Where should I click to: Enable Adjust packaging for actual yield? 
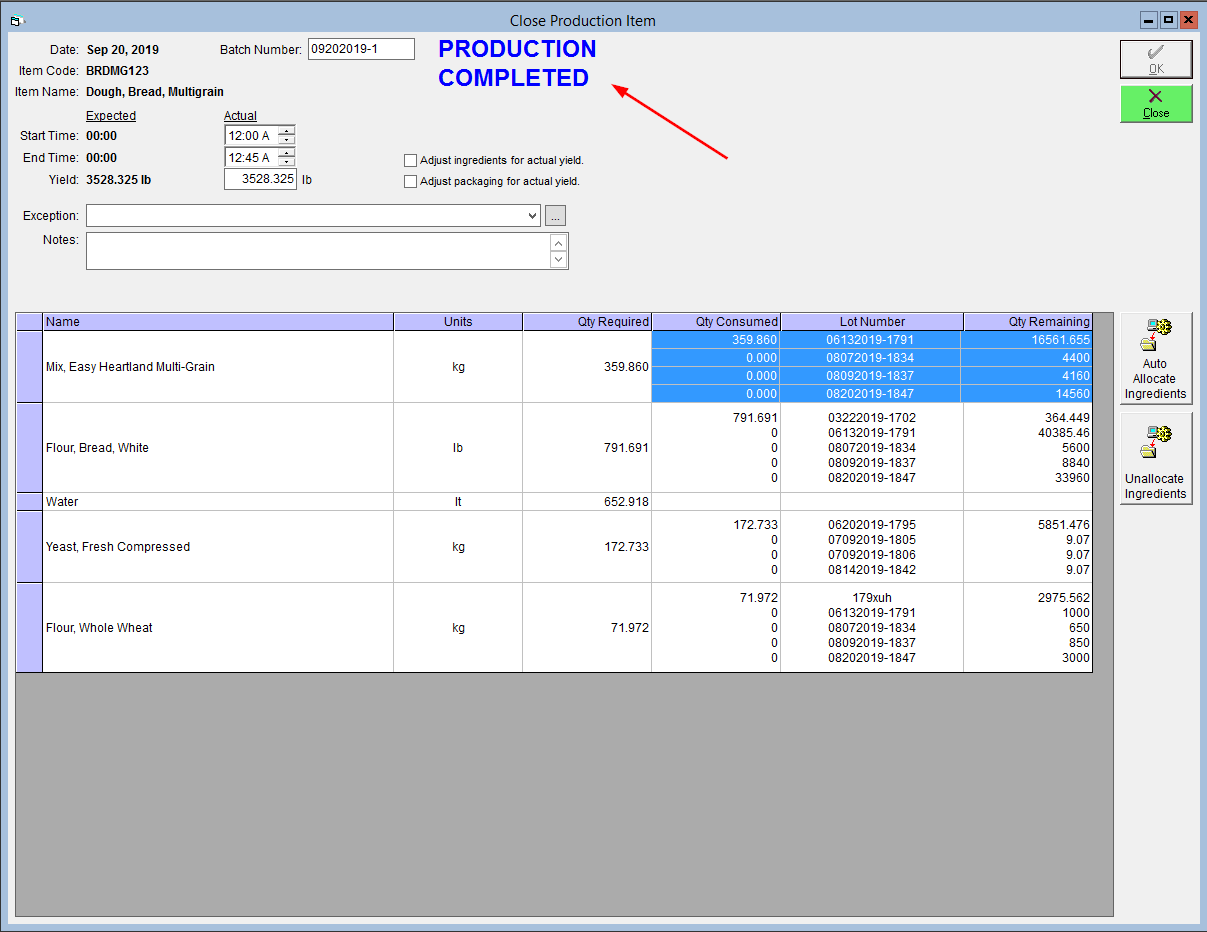coord(410,182)
